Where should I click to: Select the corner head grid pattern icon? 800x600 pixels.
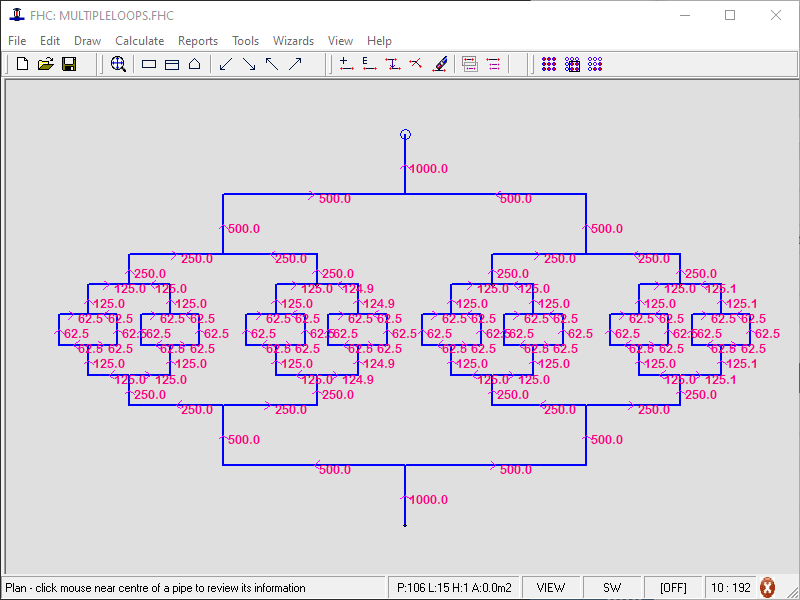coord(594,63)
